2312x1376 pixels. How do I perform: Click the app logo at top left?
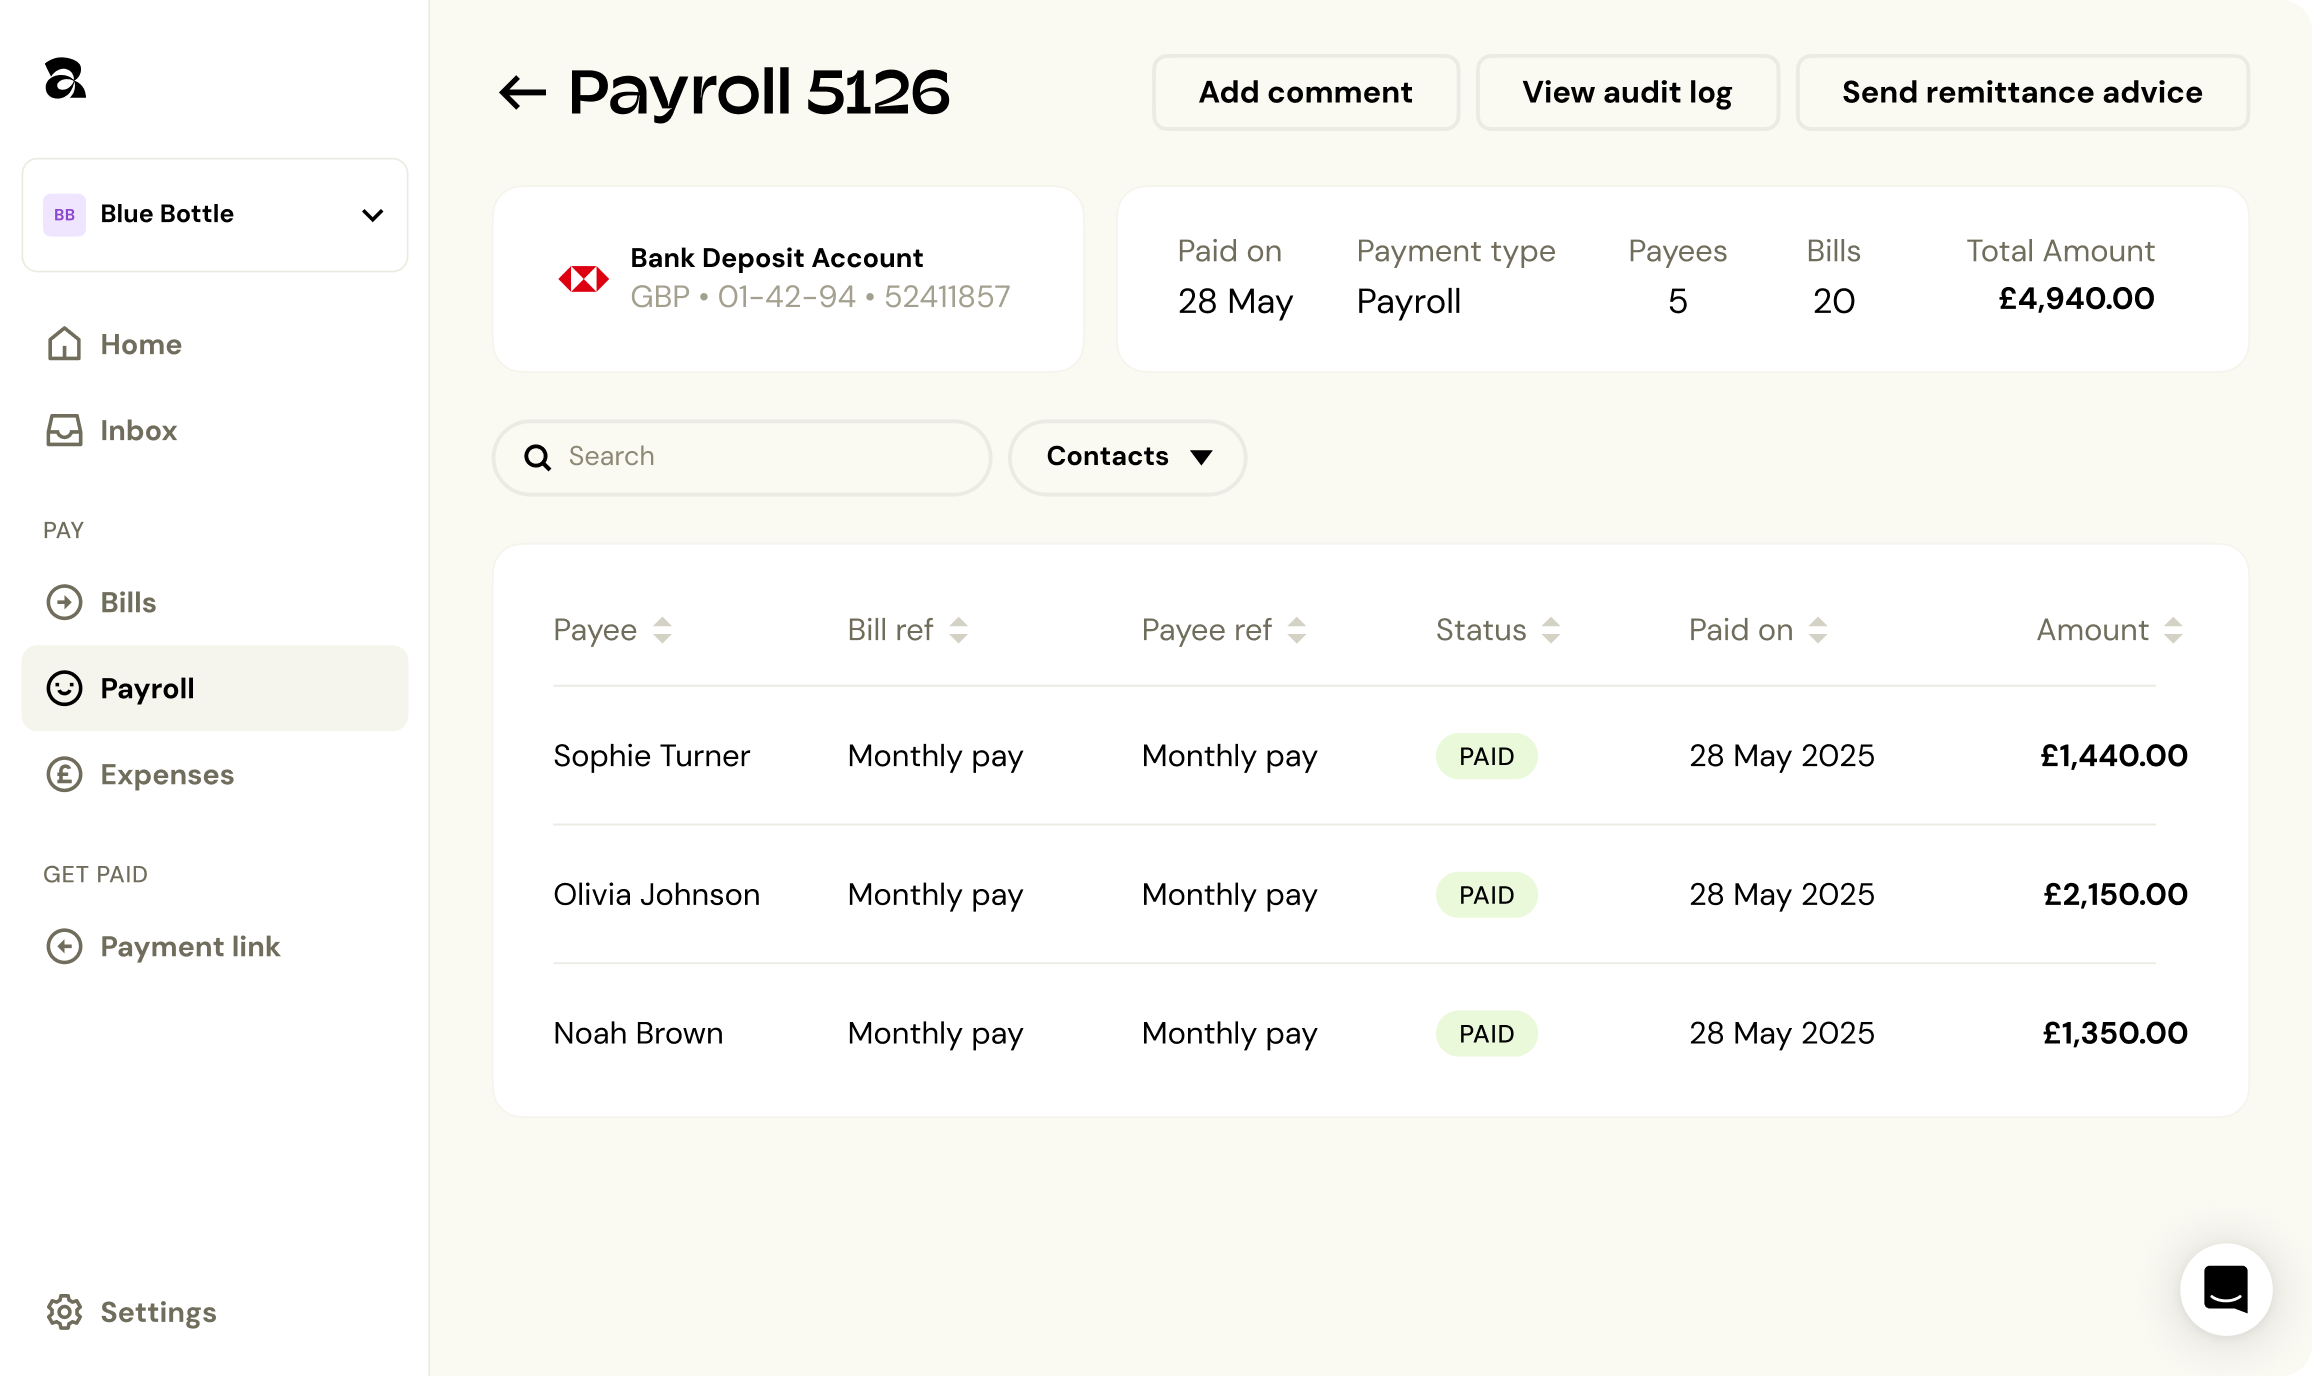(x=66, y=79)
